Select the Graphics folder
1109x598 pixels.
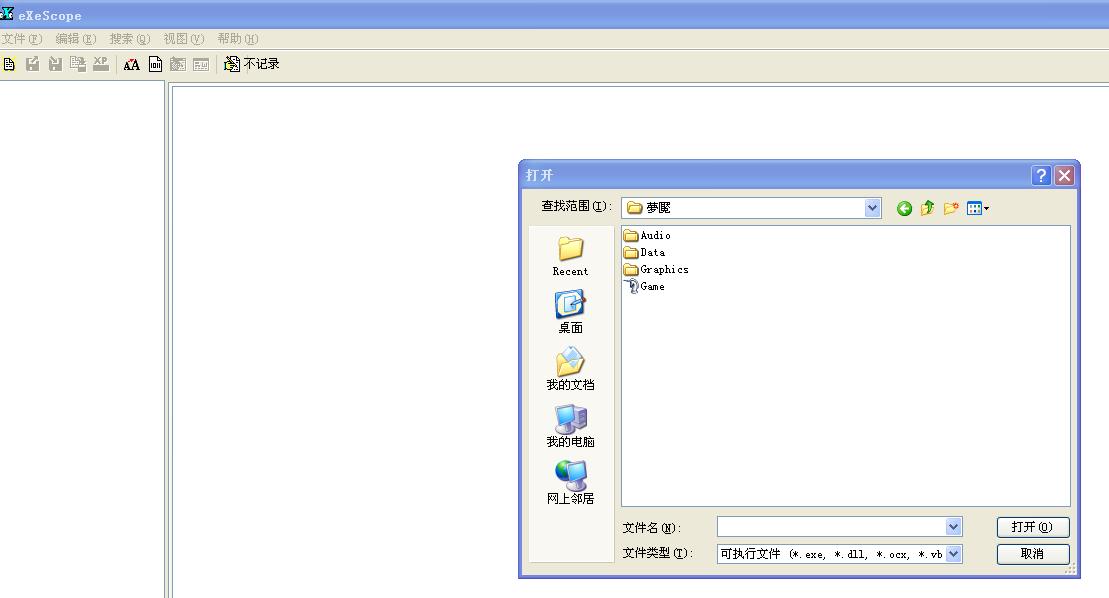tap(656, 269)
